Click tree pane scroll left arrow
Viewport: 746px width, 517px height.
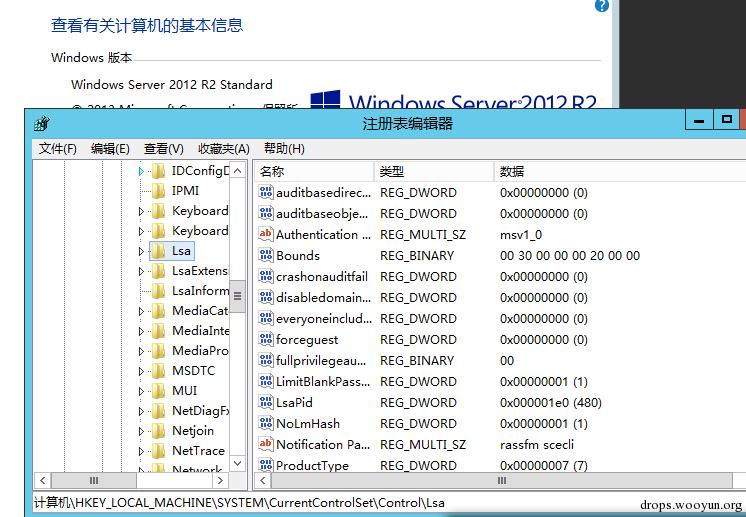pyautogui.click(x=43, y=480)
